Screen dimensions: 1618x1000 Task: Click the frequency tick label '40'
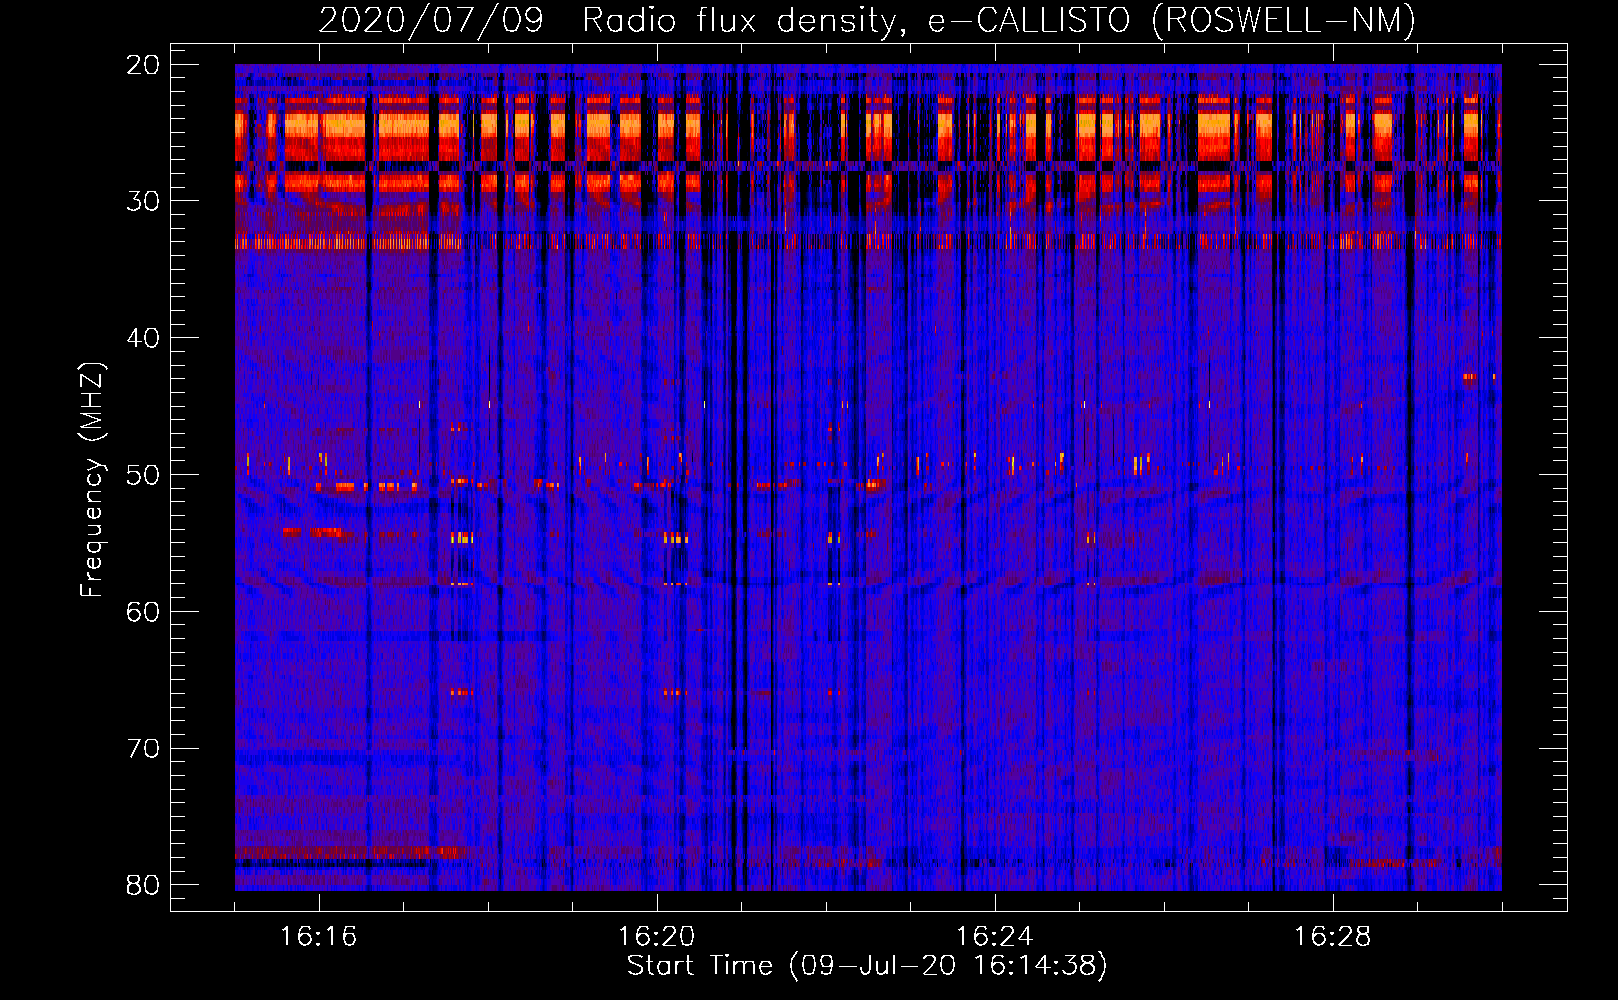pyautogui.click(x=143, y=338)
